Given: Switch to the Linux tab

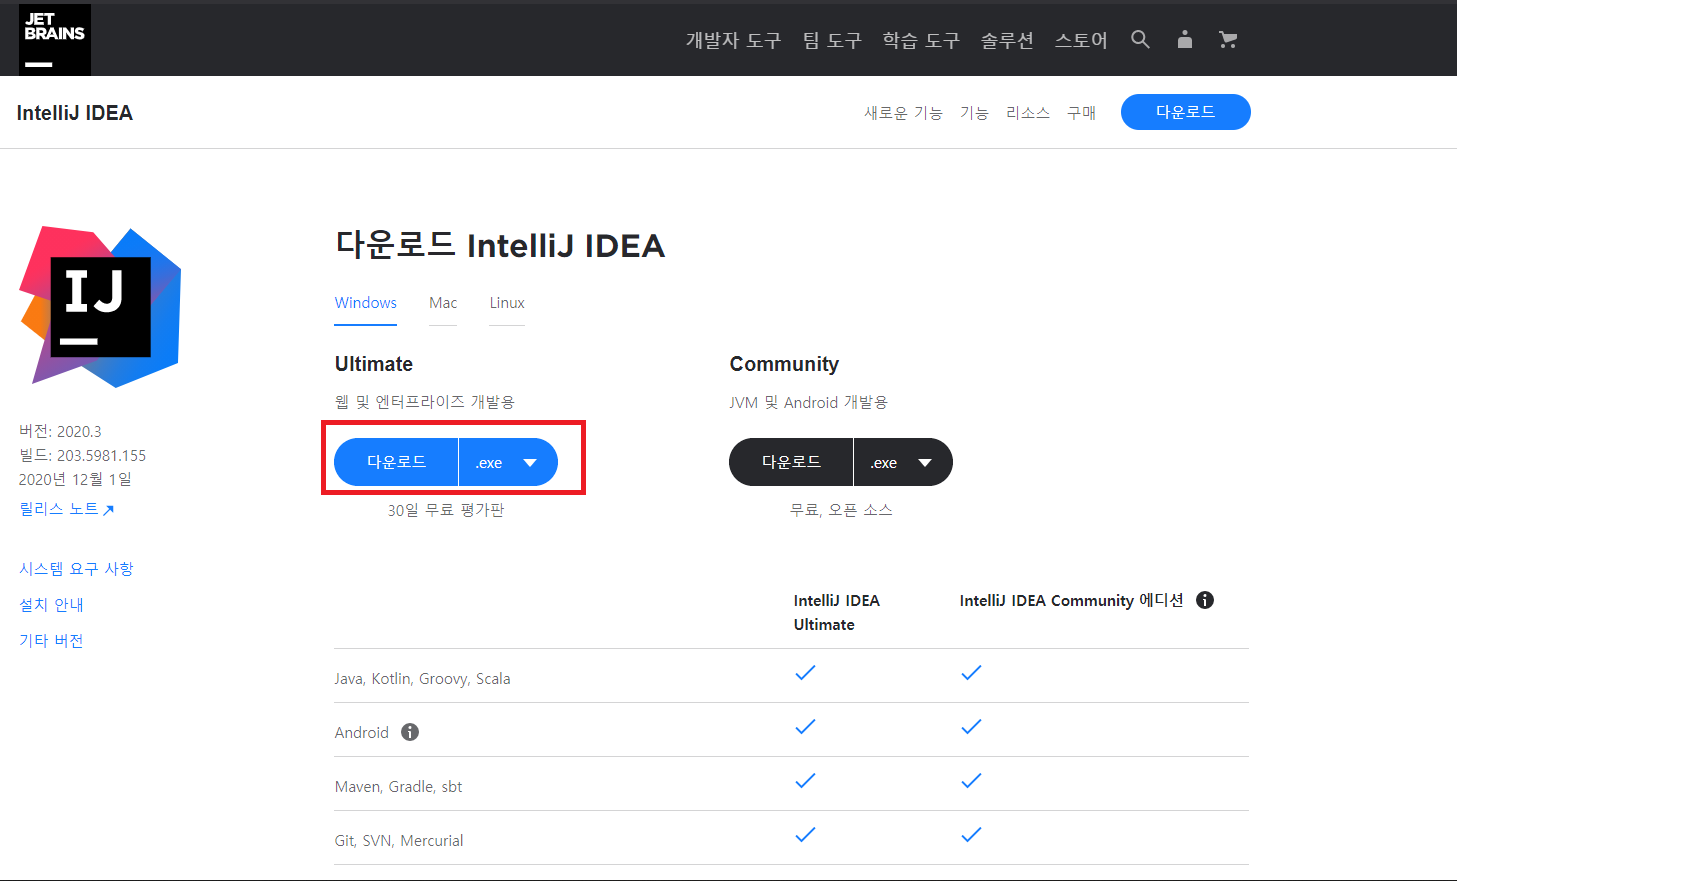Looking at the screenshot, I should [x=507, y=303].
